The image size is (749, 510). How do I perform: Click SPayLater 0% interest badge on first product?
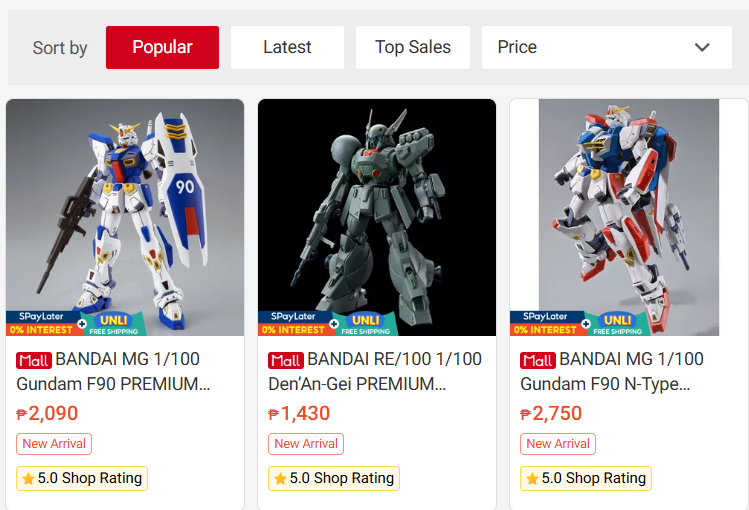point(42,323)
